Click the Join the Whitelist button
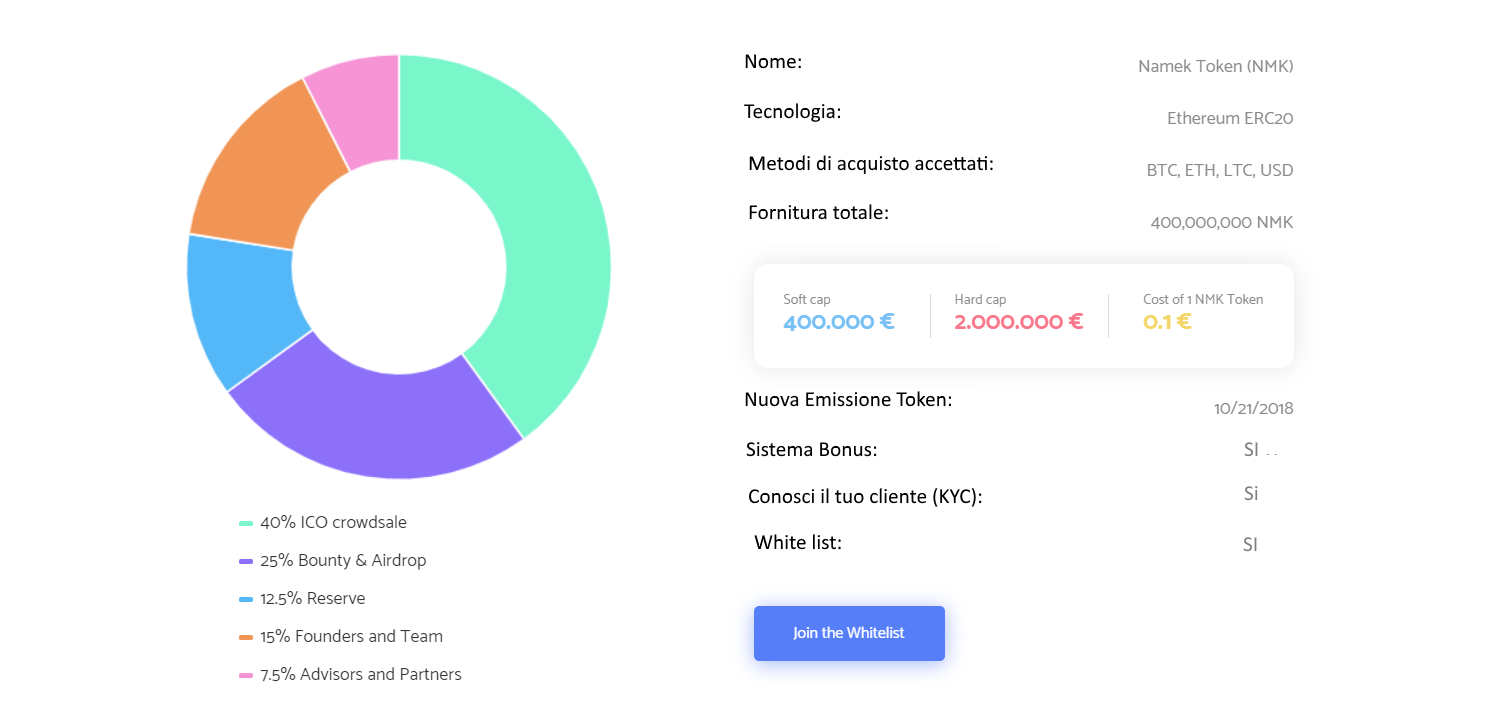 pyautogui.click(x=849, y=633)
